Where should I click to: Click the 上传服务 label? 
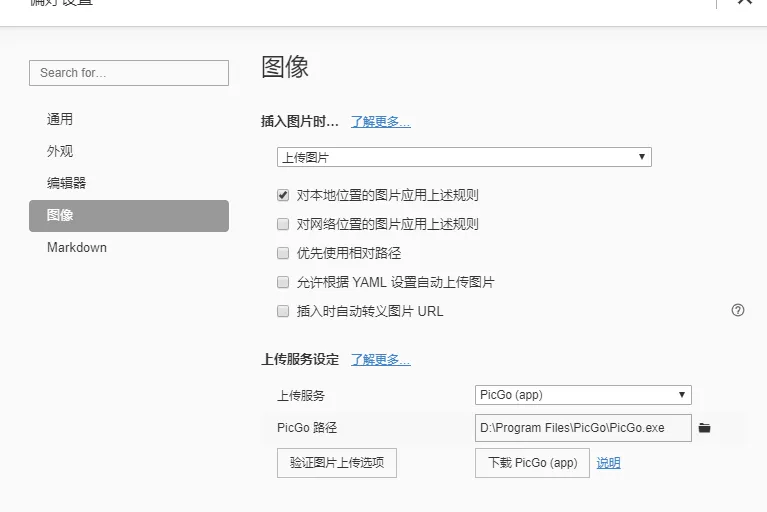(x=301, y=396)
